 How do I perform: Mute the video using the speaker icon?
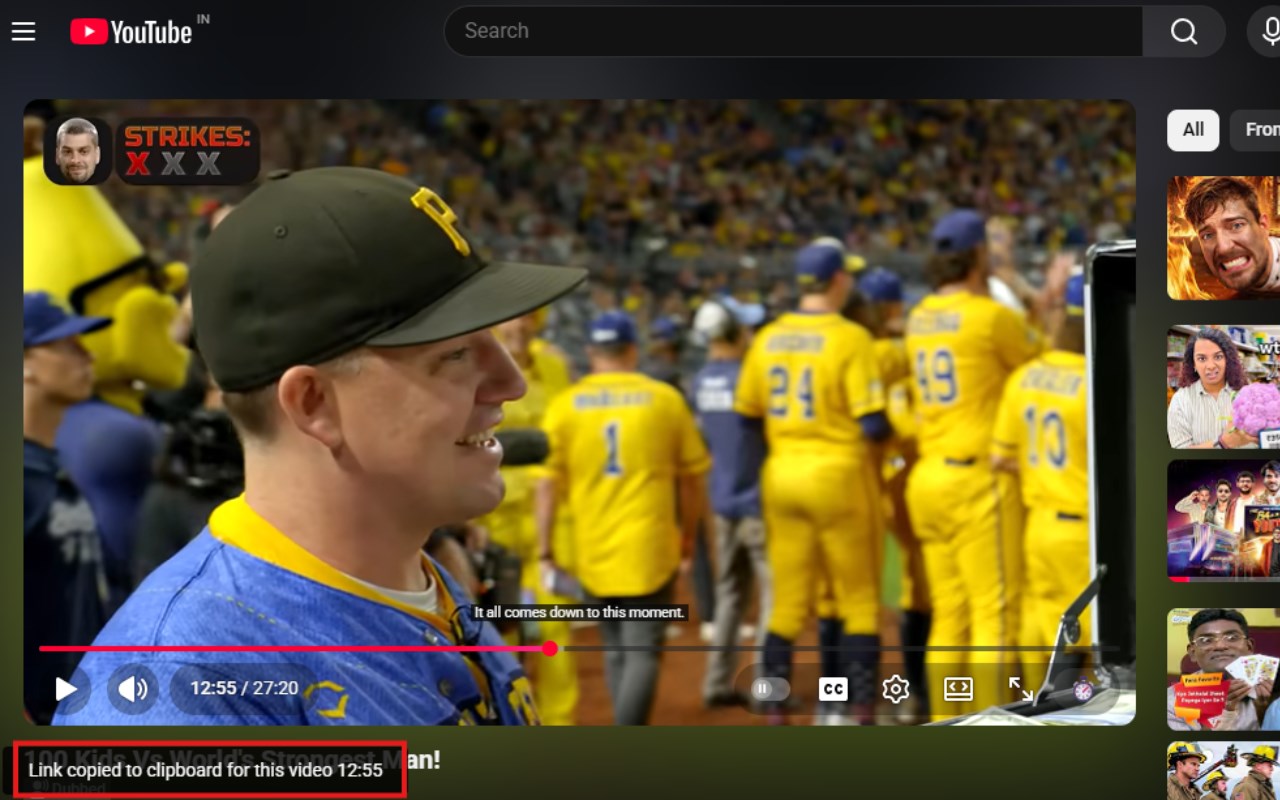point(133,689)
